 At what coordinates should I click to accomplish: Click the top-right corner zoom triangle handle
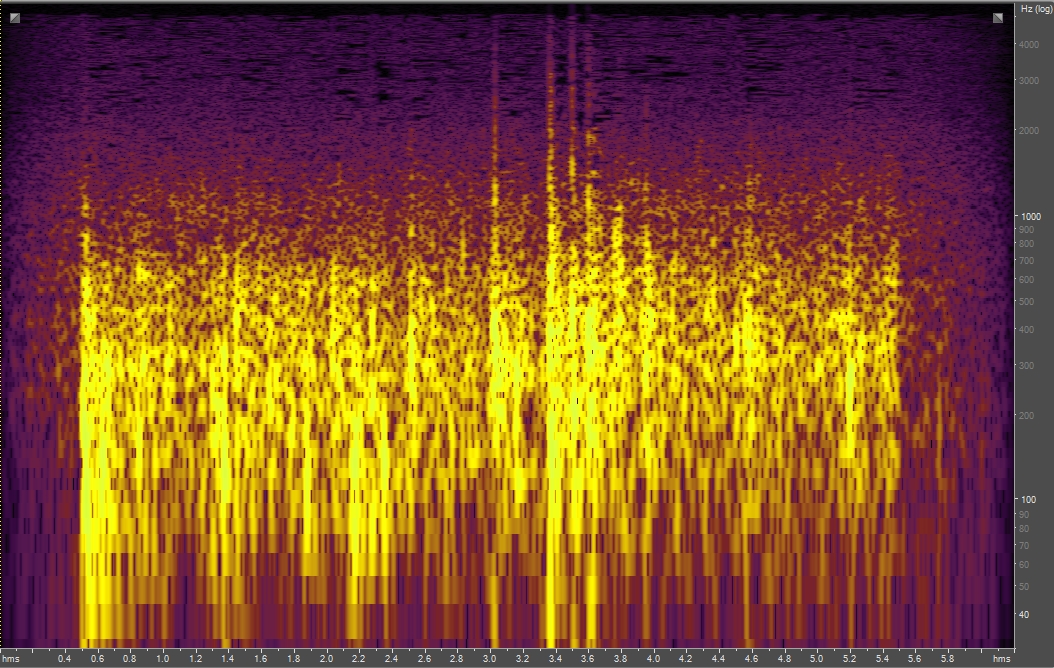[x=998, y=17]
